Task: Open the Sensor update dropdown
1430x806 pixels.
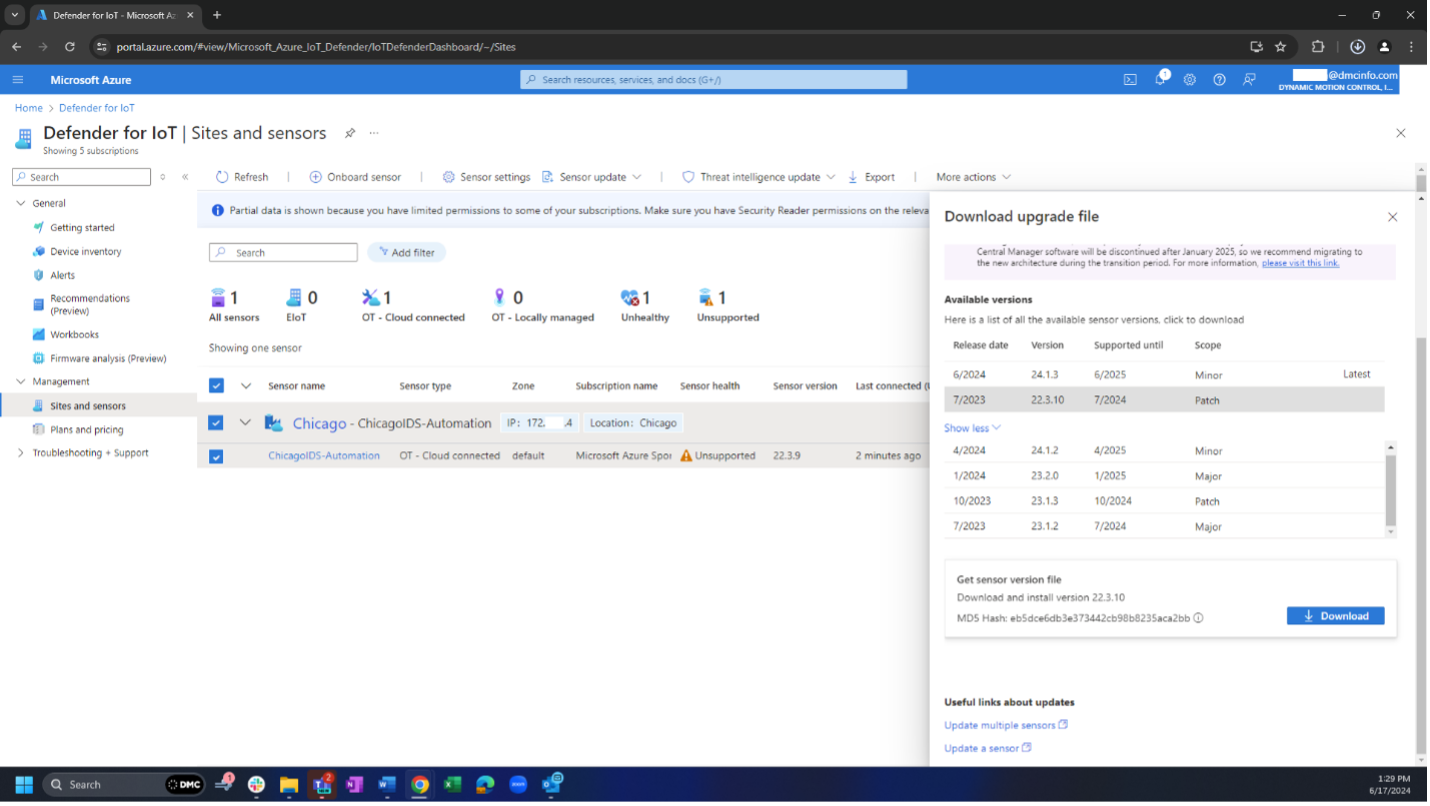Action: pyautogui.click(x=591, y=177)
